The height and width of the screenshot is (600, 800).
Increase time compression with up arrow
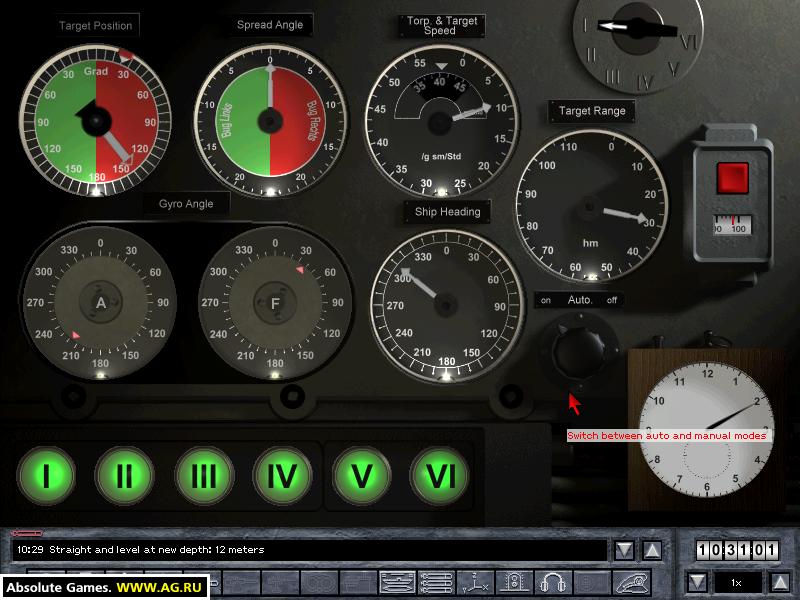pyautogui.click(x=779, y=582)
